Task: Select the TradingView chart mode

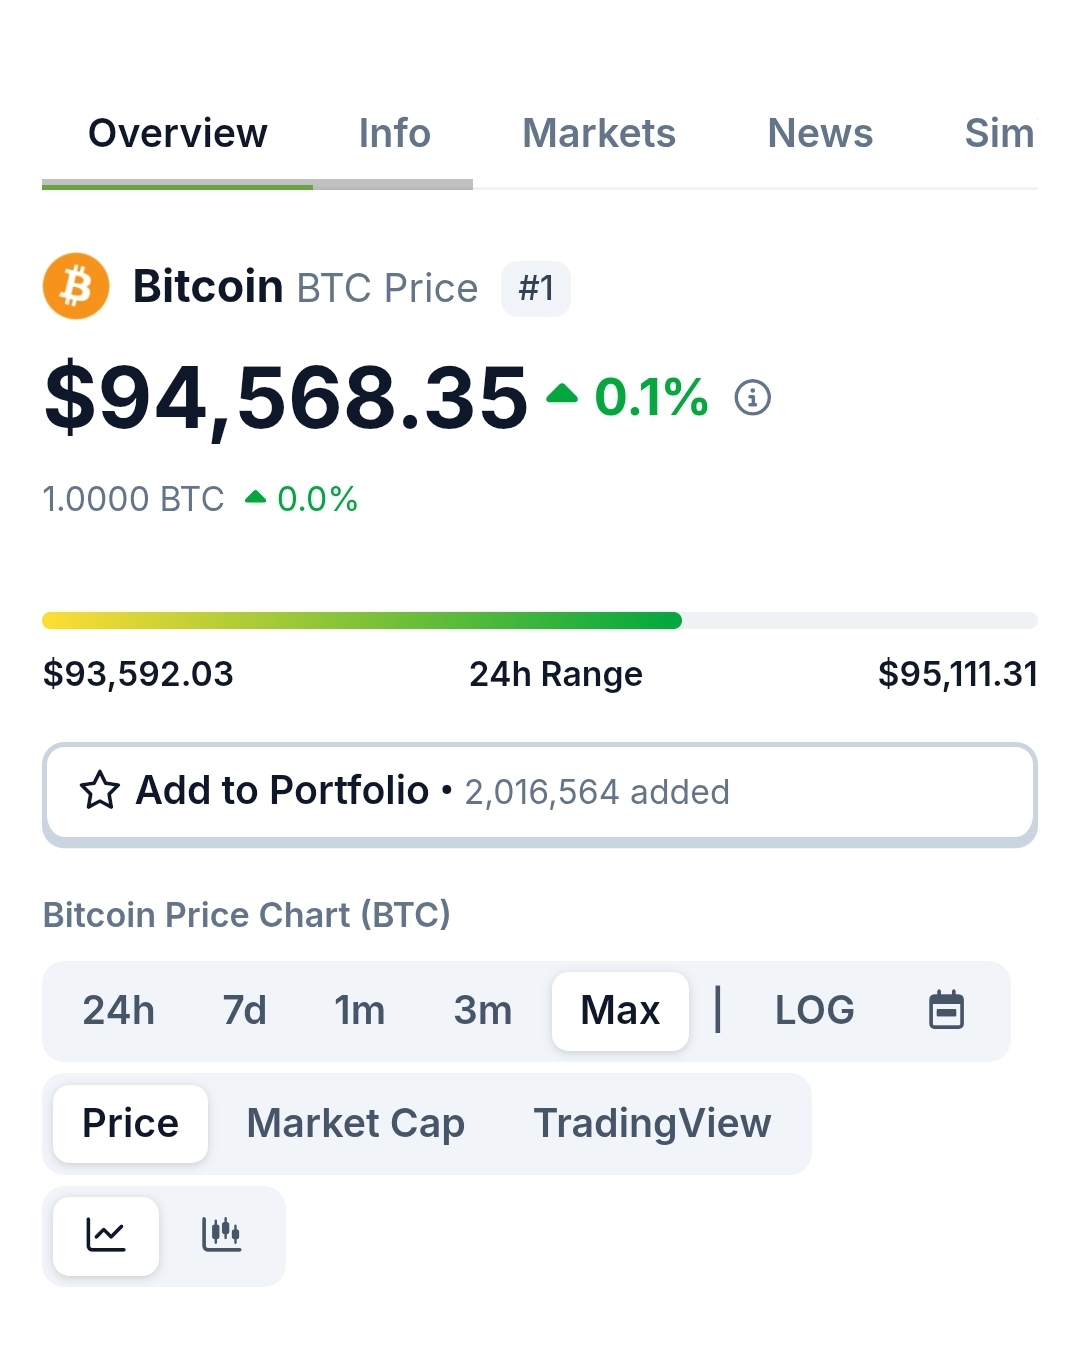Action: (x=652, y=1124)
